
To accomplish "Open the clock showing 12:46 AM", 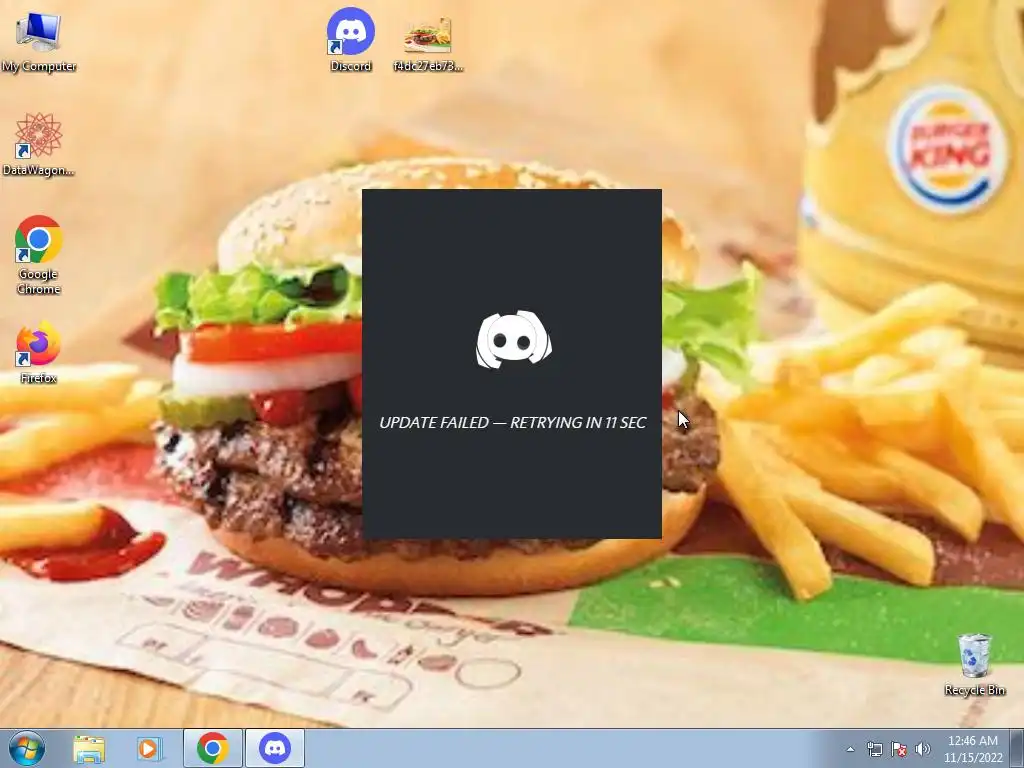I will 973,749.
